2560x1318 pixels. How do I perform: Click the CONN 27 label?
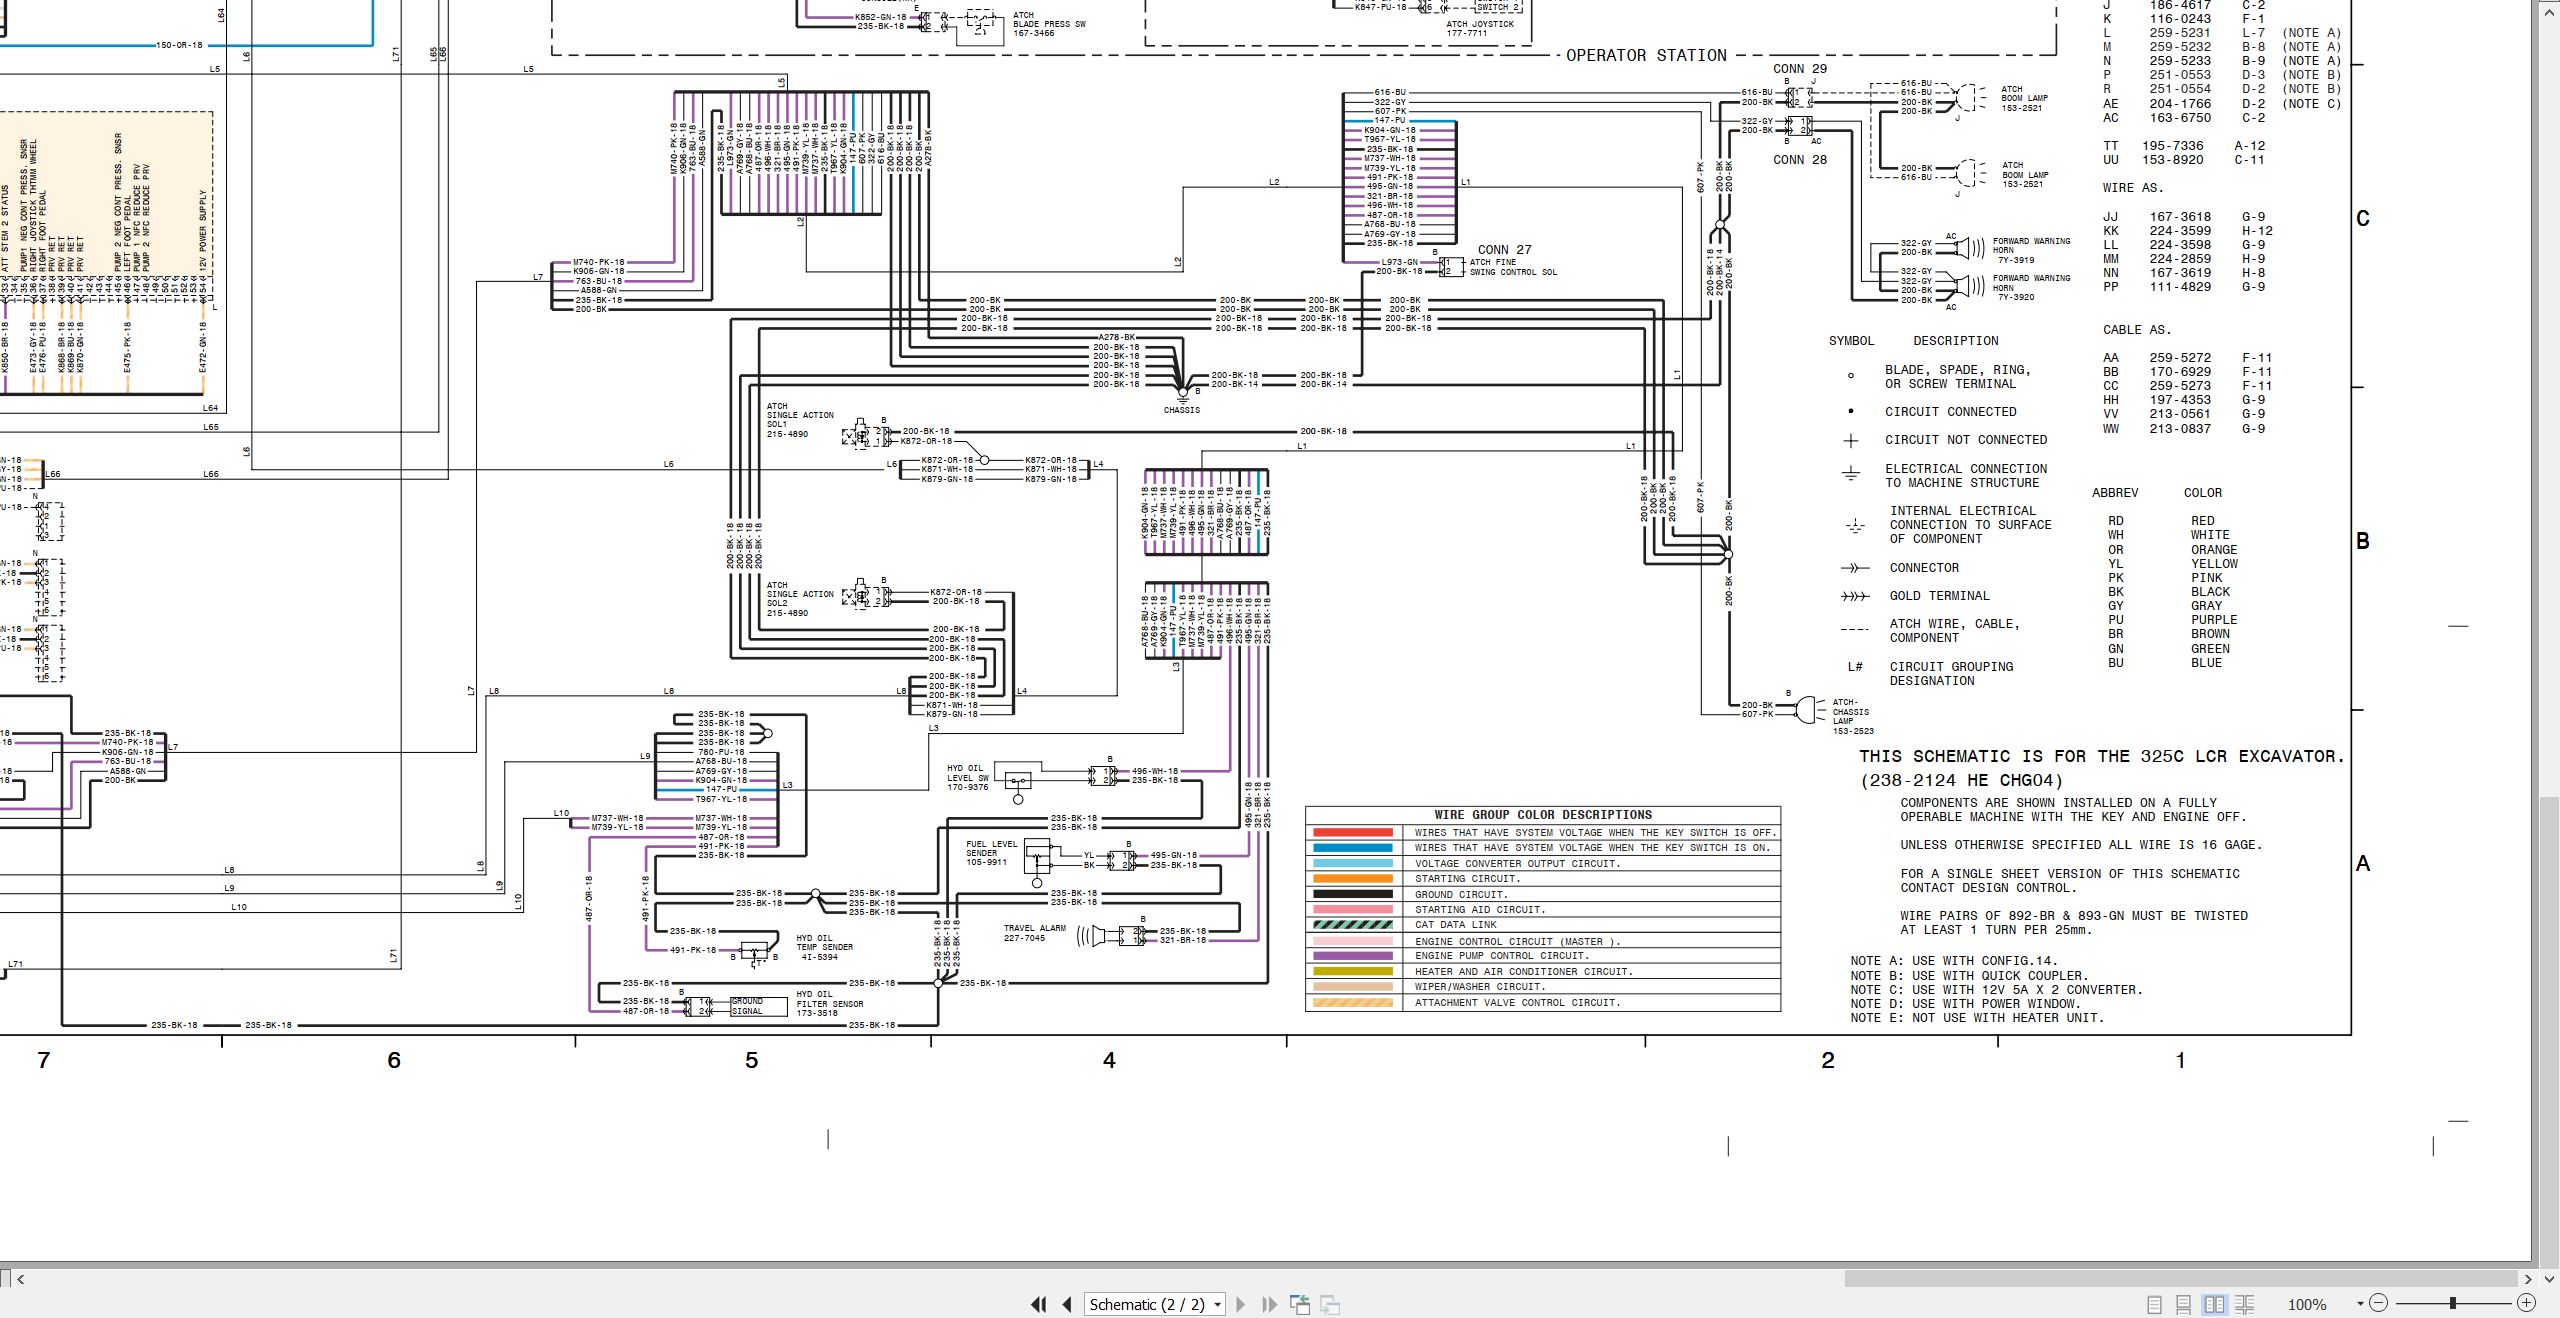(x=1505, y=250)
